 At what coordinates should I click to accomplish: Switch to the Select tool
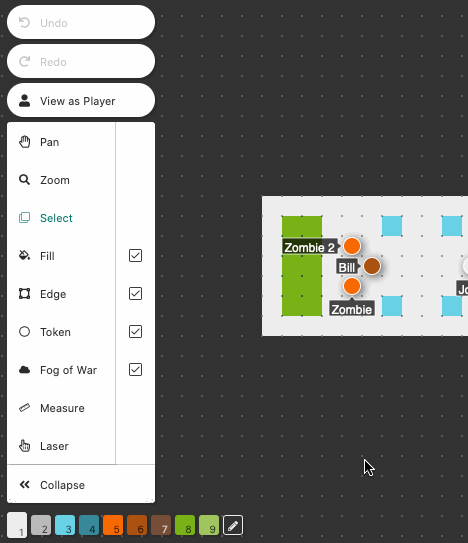click(x=61, y=218)
